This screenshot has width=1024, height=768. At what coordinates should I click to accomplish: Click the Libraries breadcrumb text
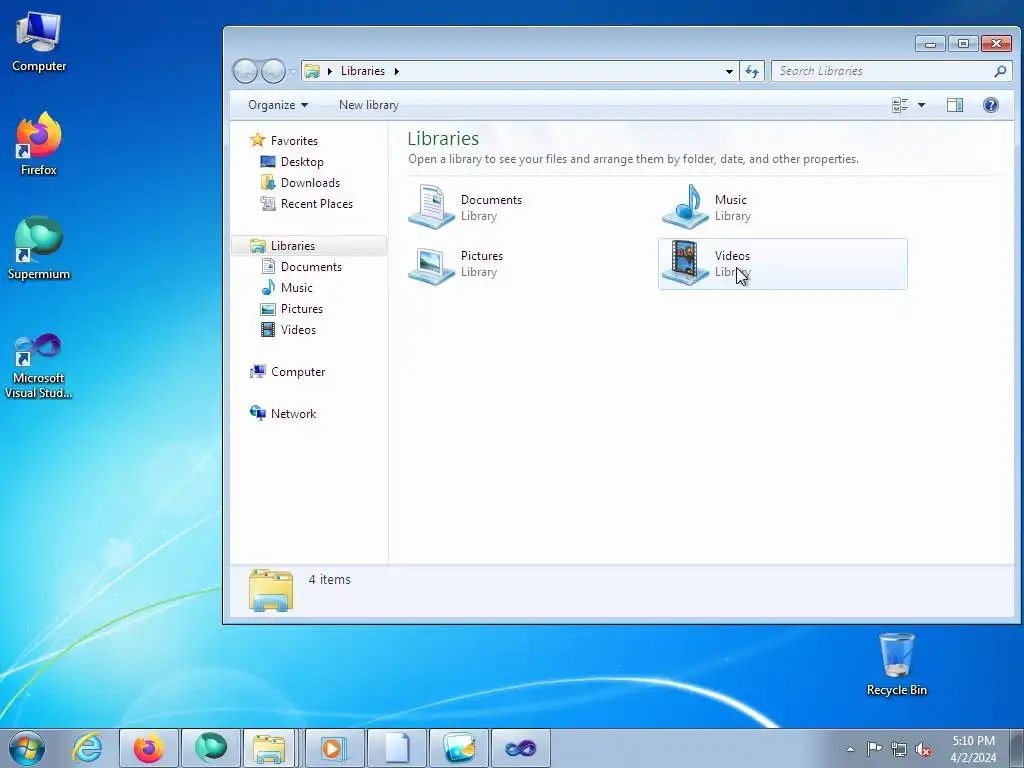pyautogui.click(x=362, y=71)
